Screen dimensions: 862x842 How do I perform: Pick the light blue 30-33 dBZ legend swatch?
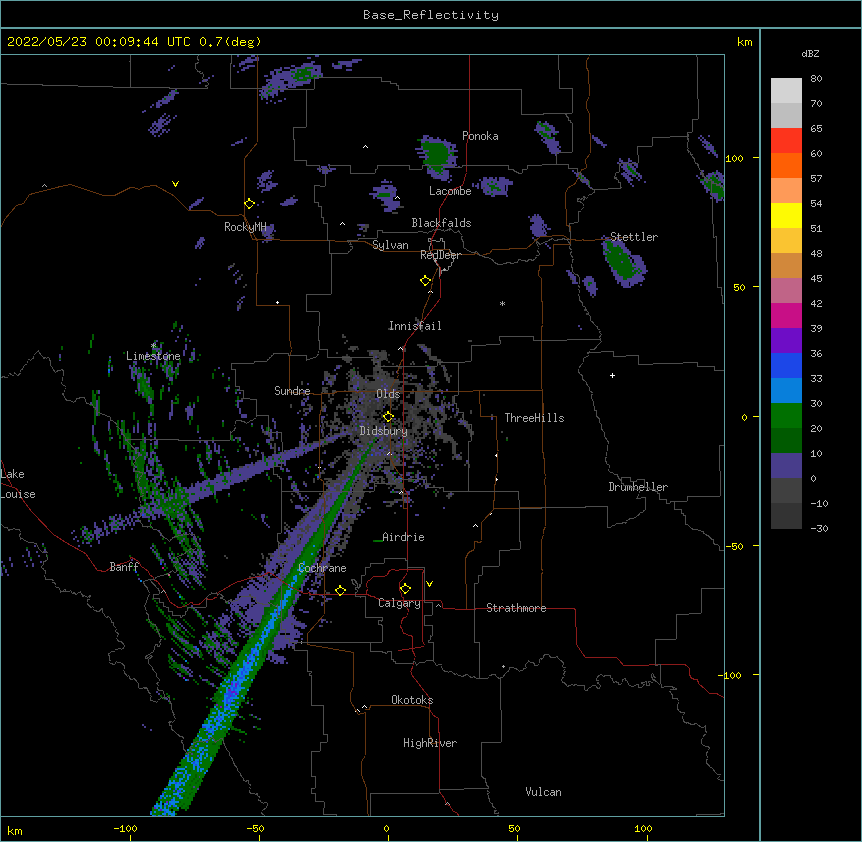pos(786,391)
